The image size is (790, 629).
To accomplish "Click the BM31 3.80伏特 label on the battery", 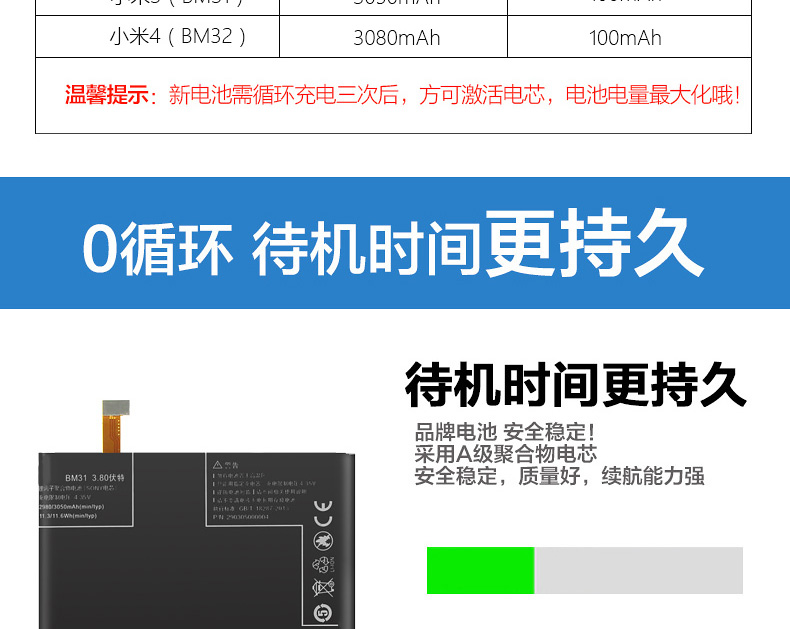I will click(x=95, y=477).
